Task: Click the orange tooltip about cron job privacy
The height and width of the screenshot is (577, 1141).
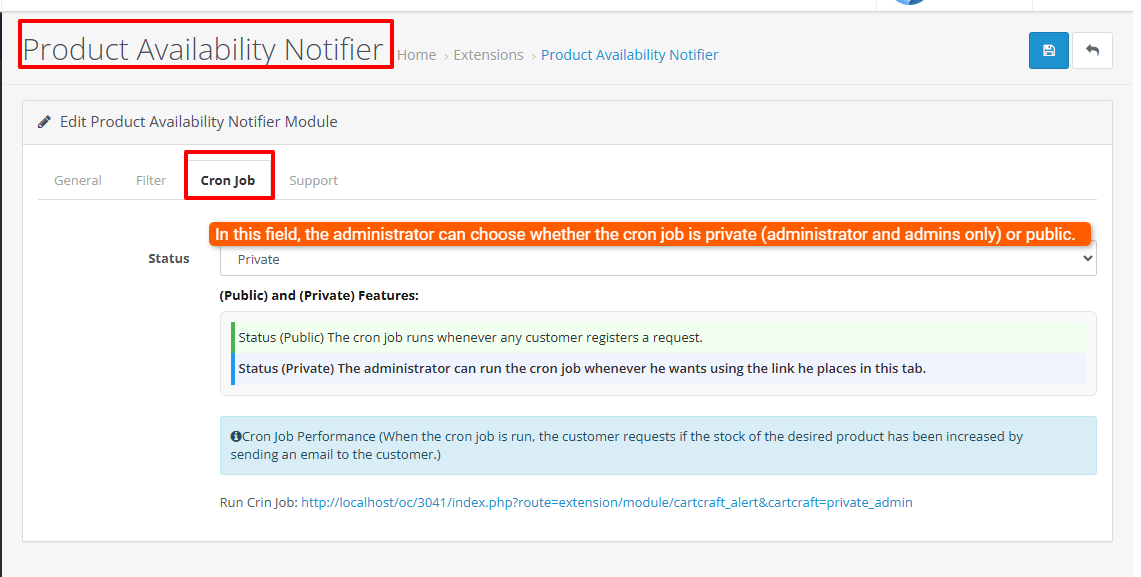Action: tap(645, 235)
